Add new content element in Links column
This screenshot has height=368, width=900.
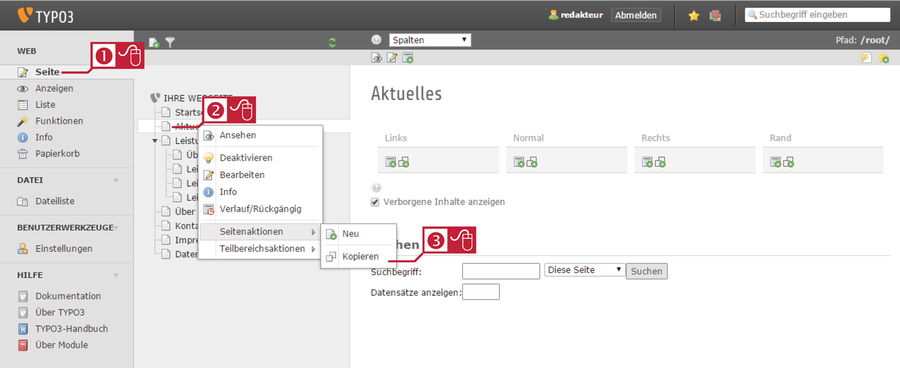click(x=390, y=162)
